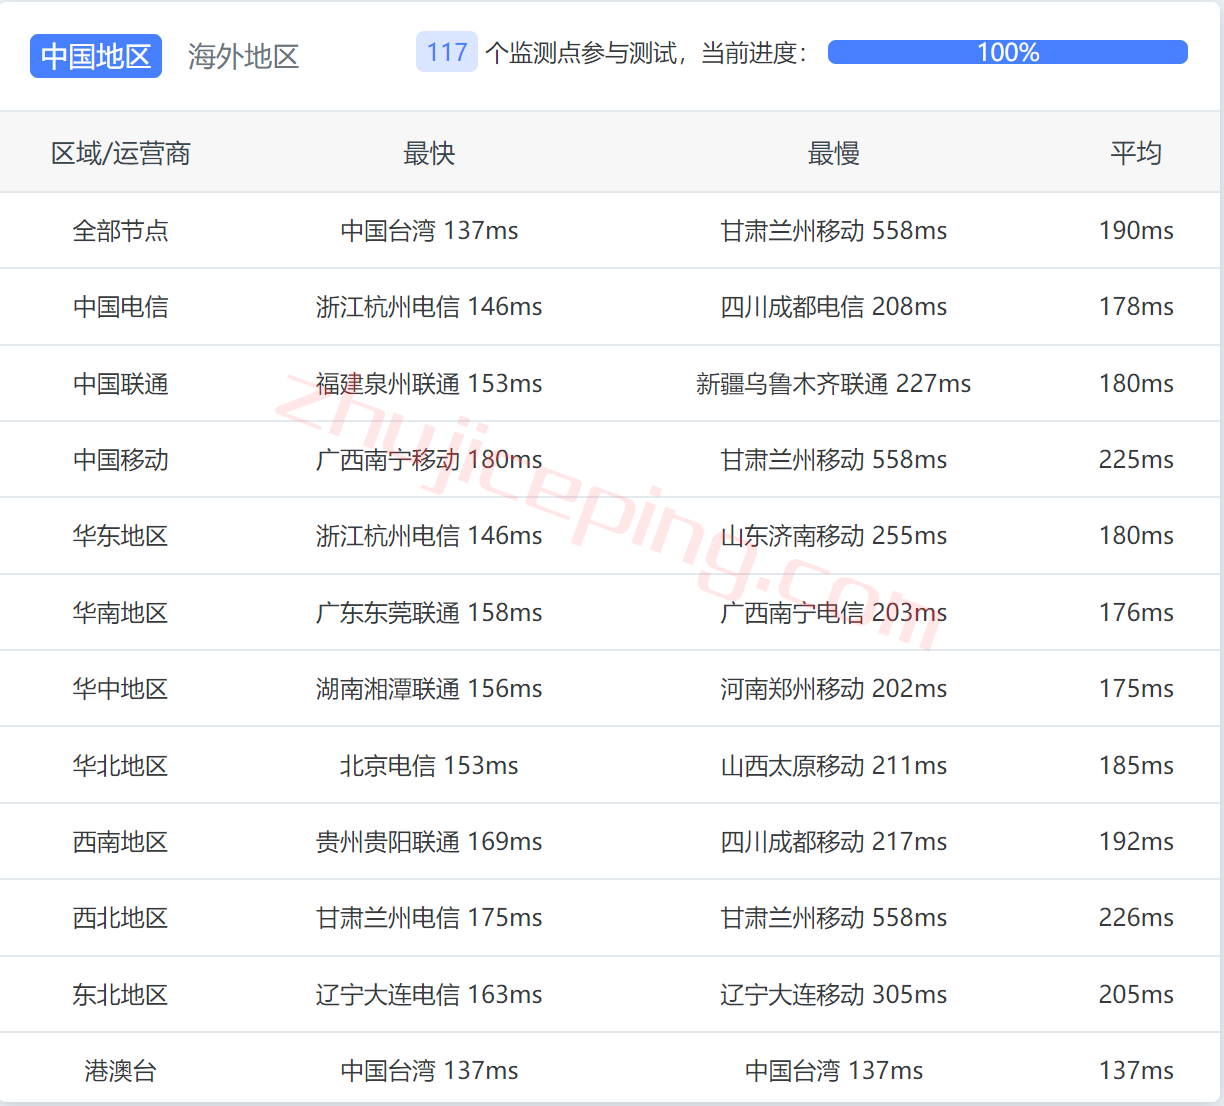Click 辽宁大连移动 305ms cell
This screenshot has height=1106, width=1224.
[834, 995]
